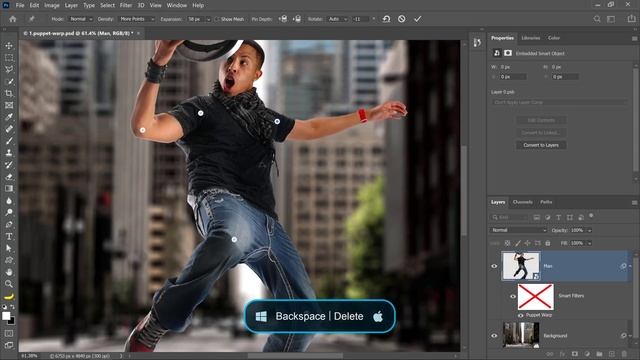Hide the Background layer with its eye icon

pos(494,336)
